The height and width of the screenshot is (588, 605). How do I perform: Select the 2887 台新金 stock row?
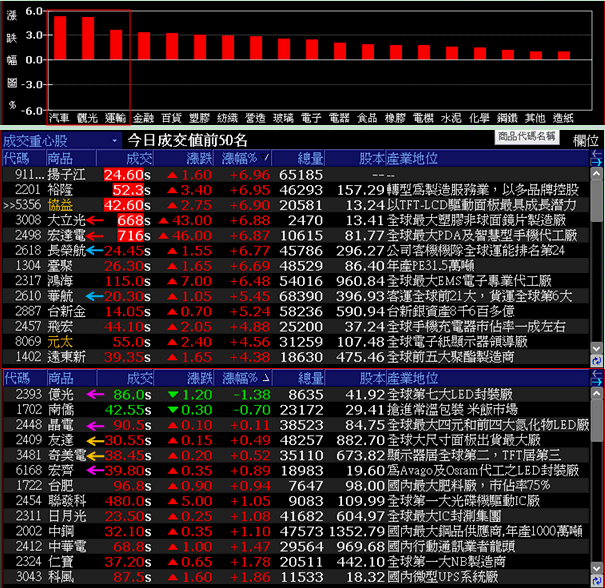(296, 311)
